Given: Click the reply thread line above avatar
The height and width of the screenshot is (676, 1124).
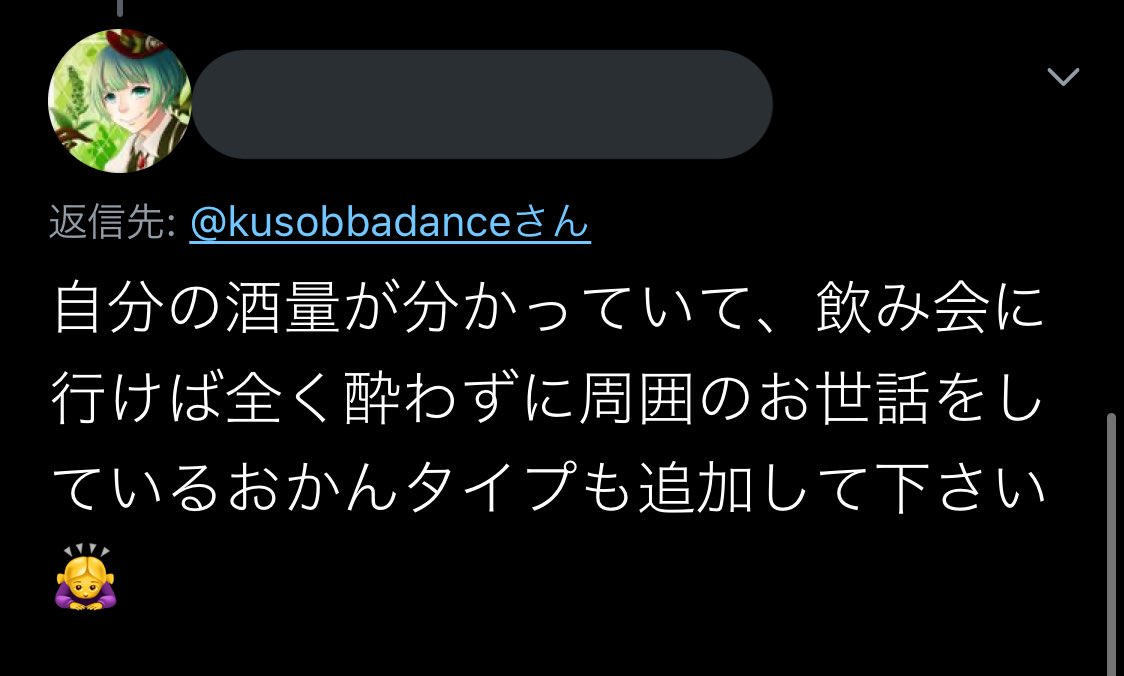Looking at the screenshot, I should click(120, 8).
